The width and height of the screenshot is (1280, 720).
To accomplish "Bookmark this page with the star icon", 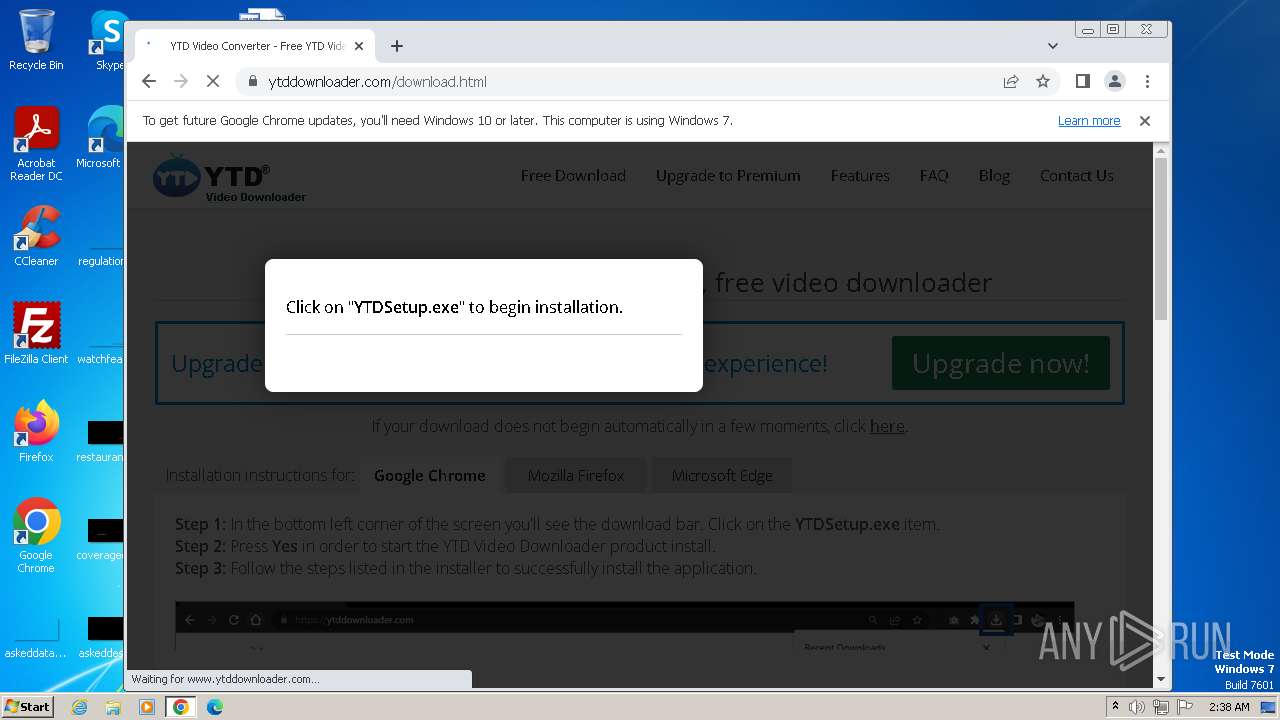I will click(1043, 81).
